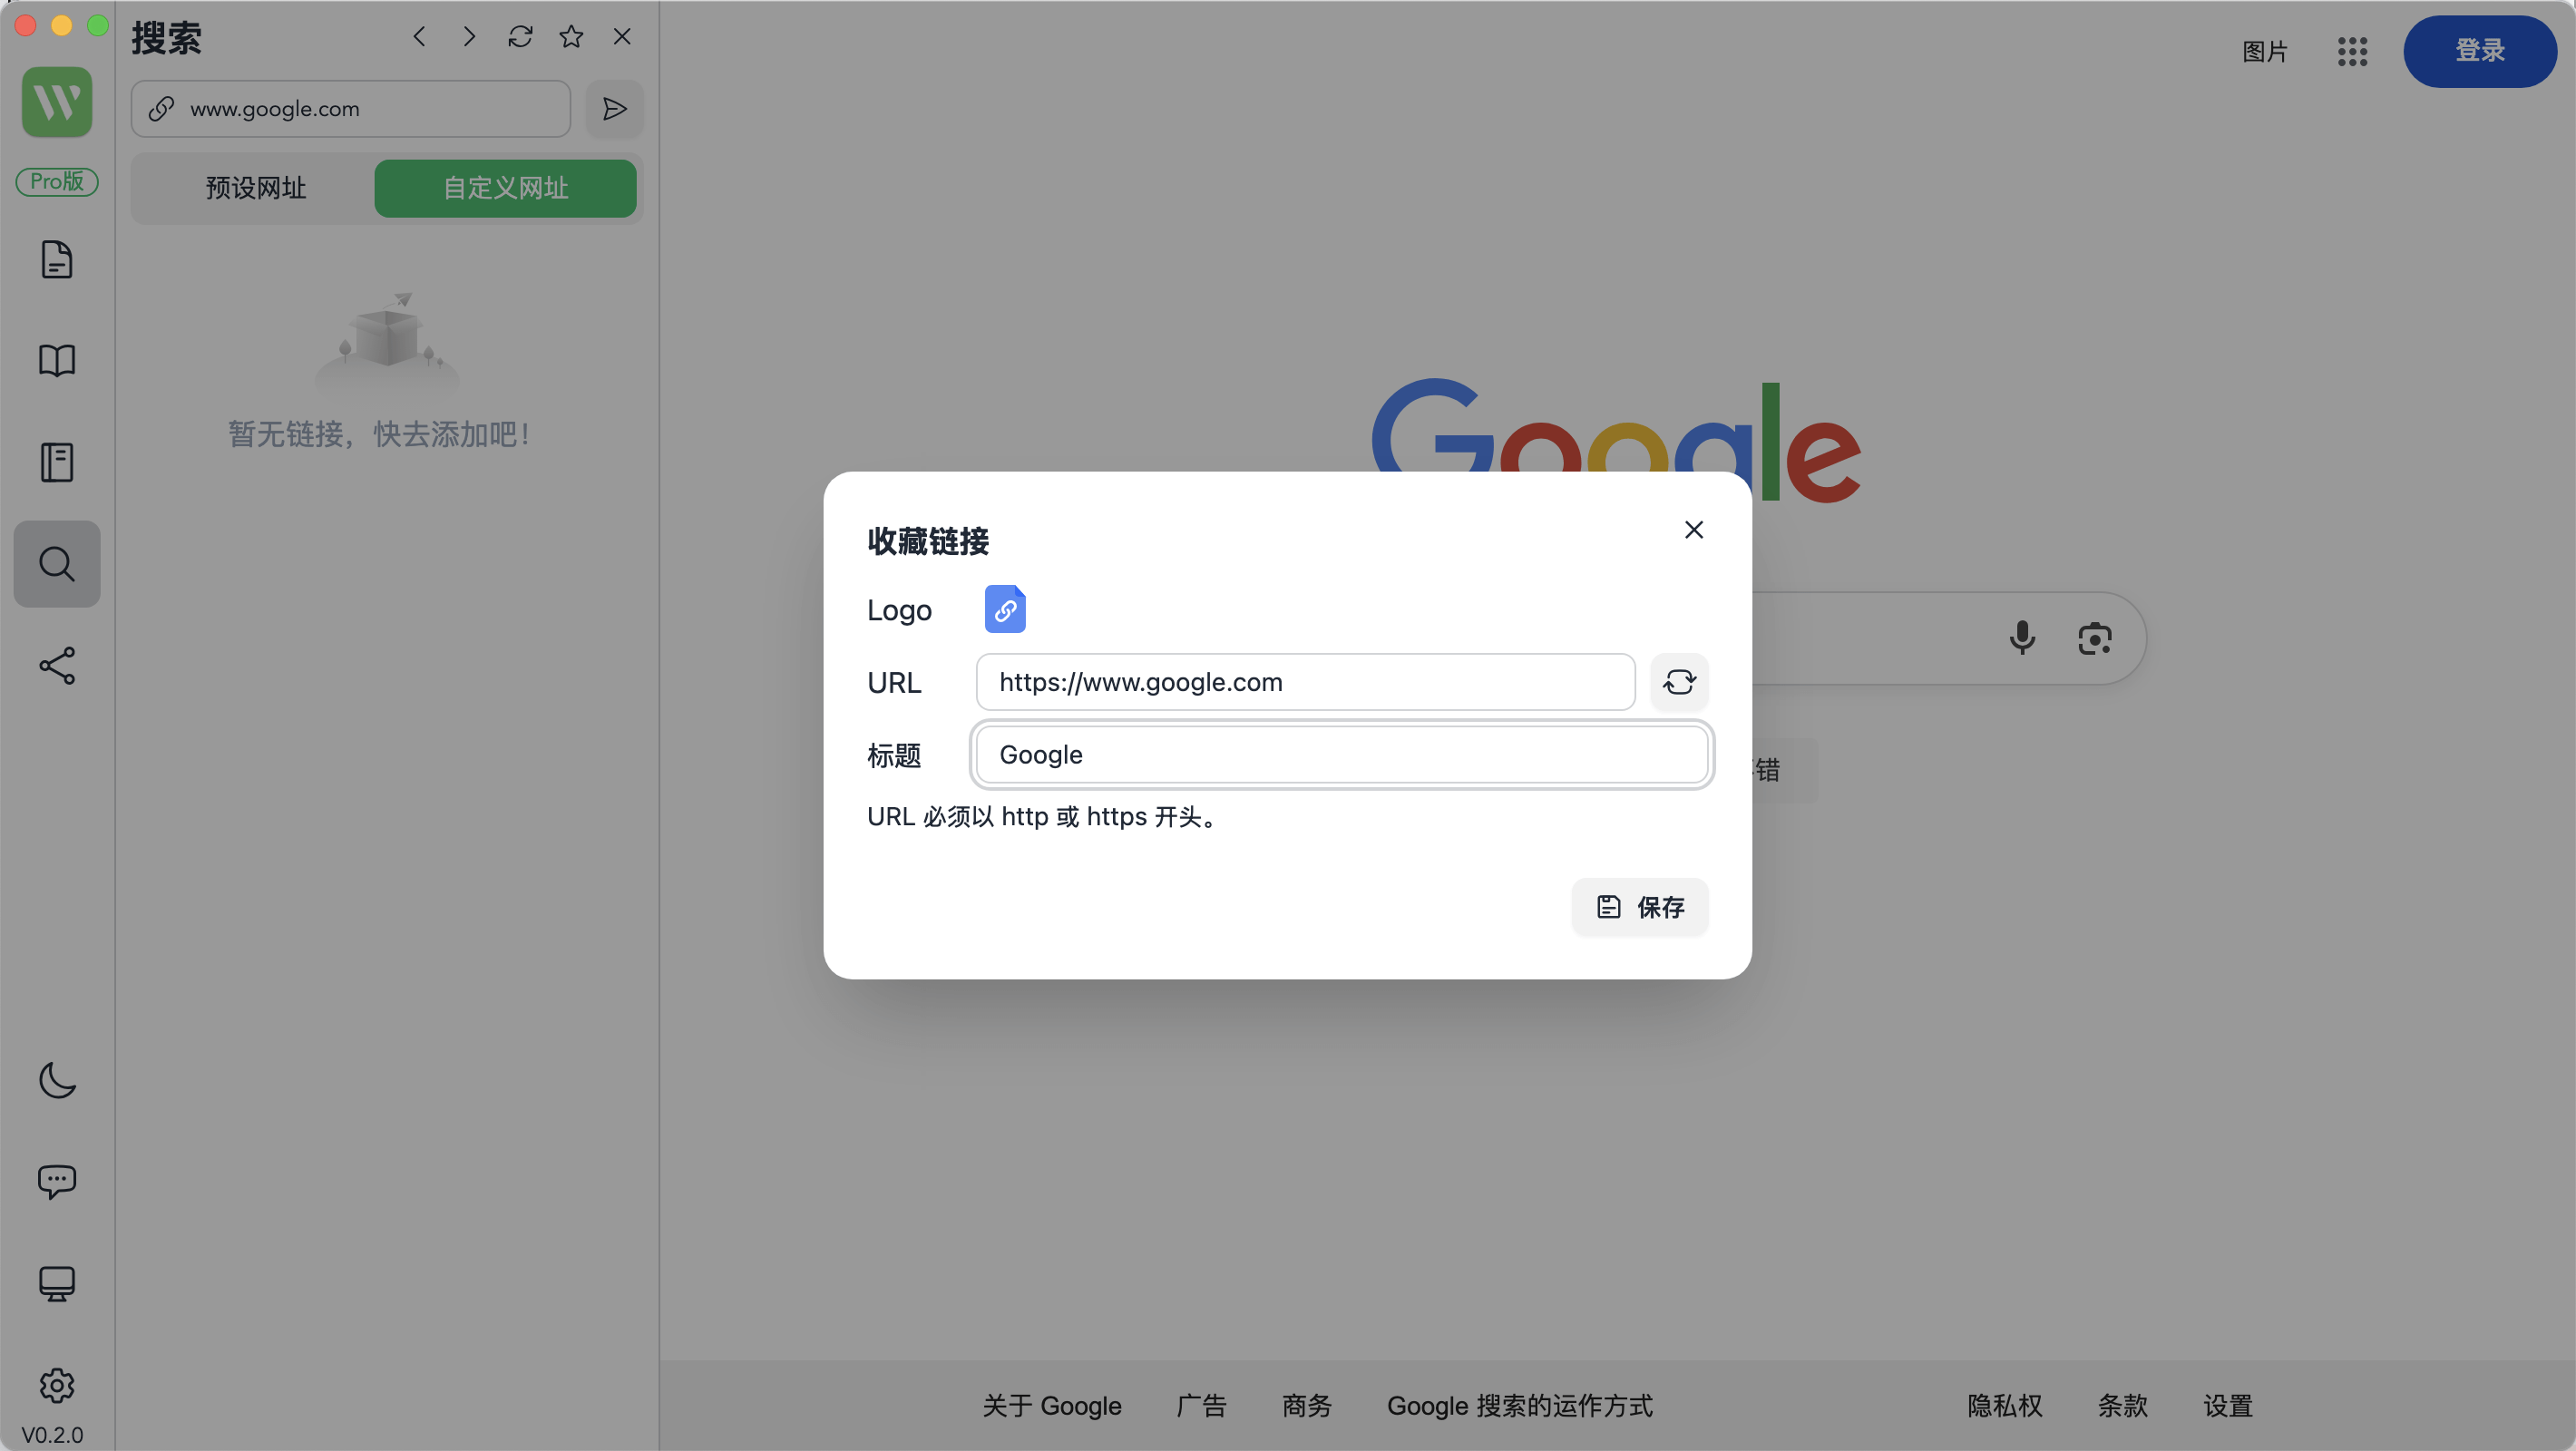Open 广告 footer link
Viewport: 2576px width, 1451px height.
point(1202,1406)
